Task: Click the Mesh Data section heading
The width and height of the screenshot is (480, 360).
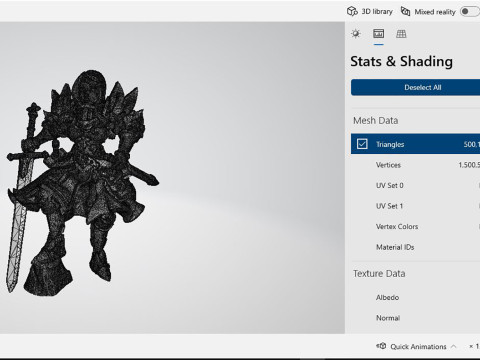Action: point(375,121)
